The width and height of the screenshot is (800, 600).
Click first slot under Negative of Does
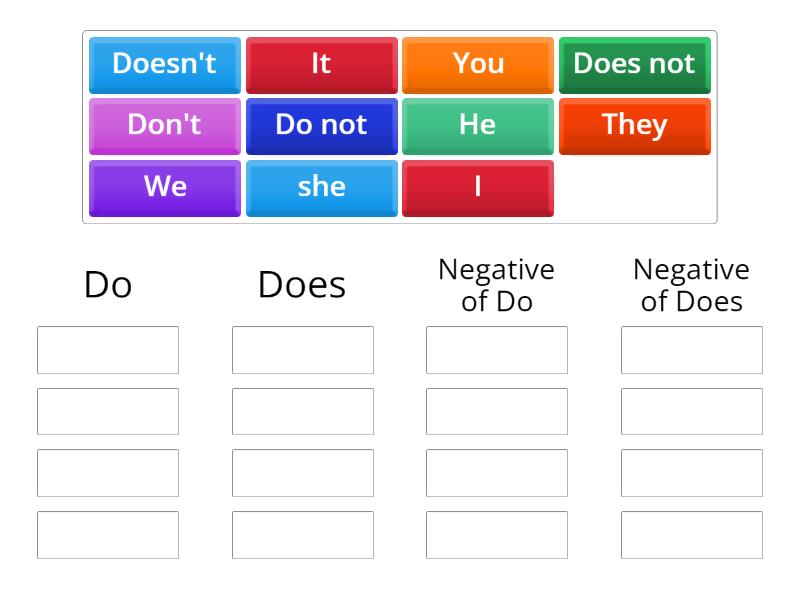click(692, 350)
